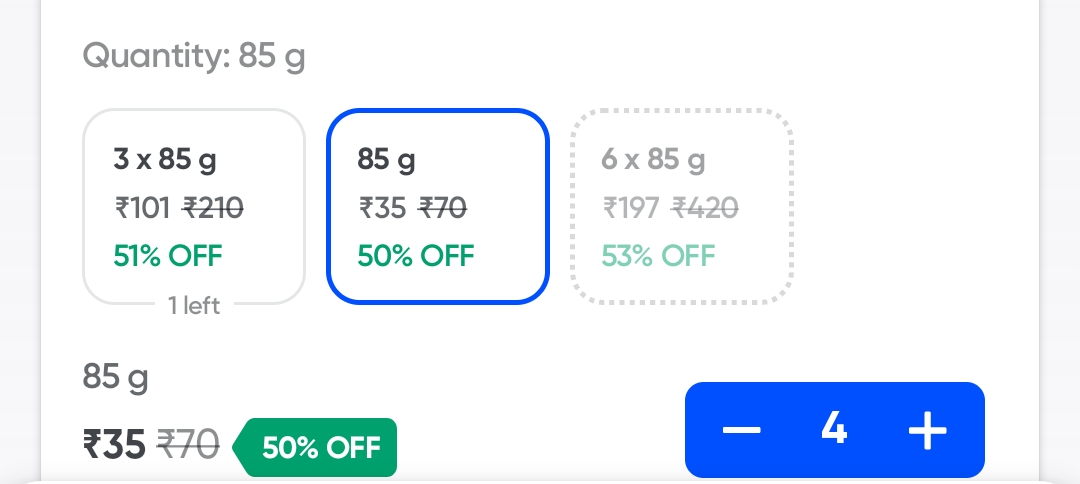1080x484 pixels.
Task: Tap the 51% OFF discount text
Action: point(168,255)
